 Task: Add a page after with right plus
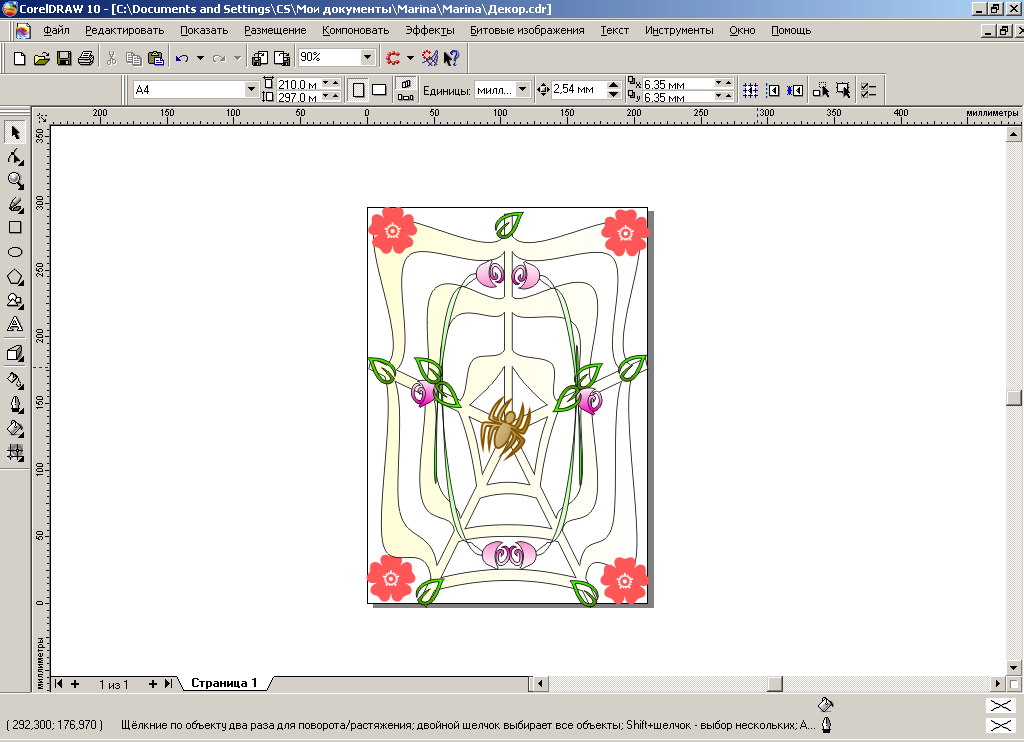(153, 684)
